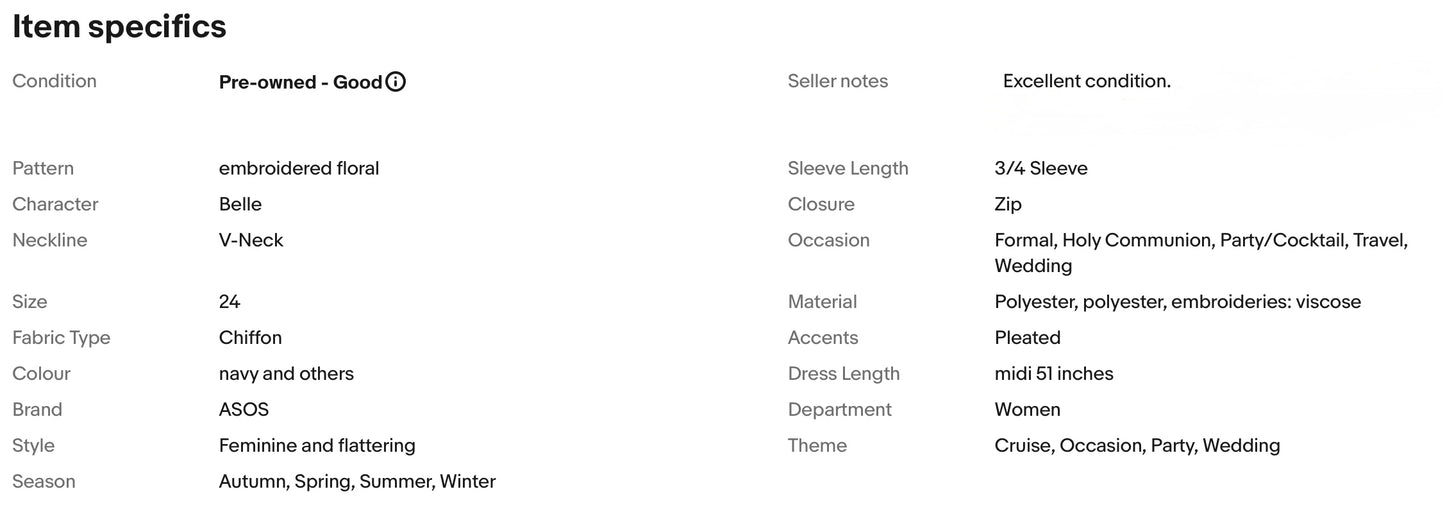The image size is (1445, 505).
Task: Click the embroidered floral pattern value
Action: coord(299,168)
